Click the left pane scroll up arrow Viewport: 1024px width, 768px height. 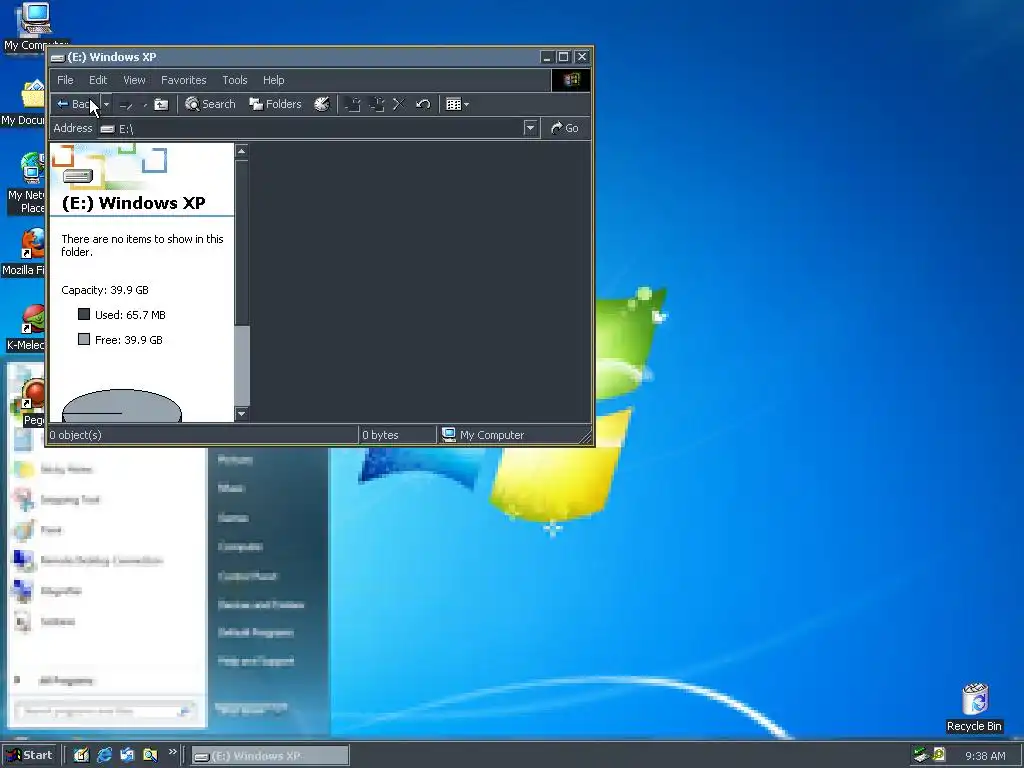click(x=242, y=152)
